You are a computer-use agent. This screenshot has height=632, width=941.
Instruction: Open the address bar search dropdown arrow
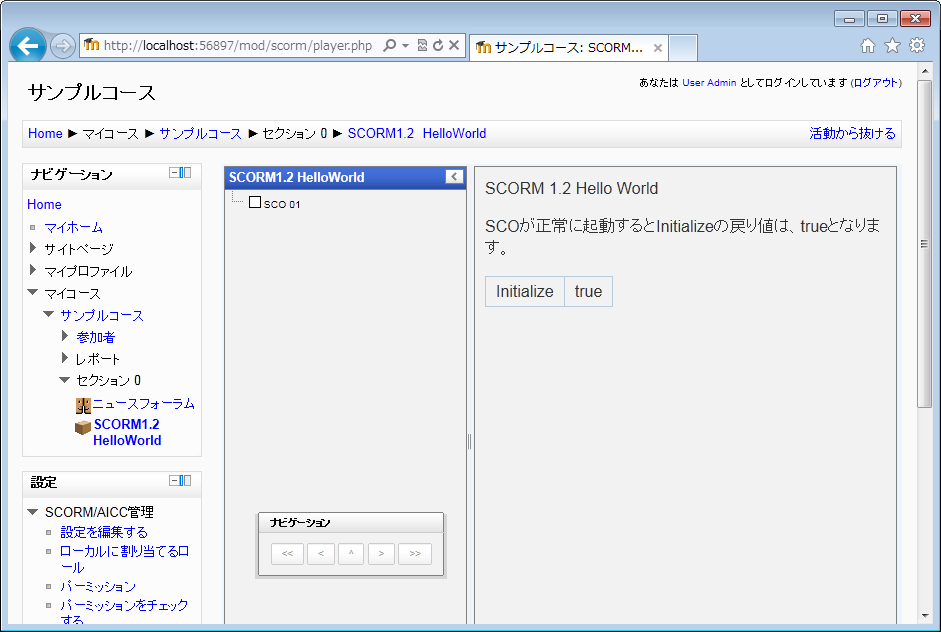click(405, 46)
